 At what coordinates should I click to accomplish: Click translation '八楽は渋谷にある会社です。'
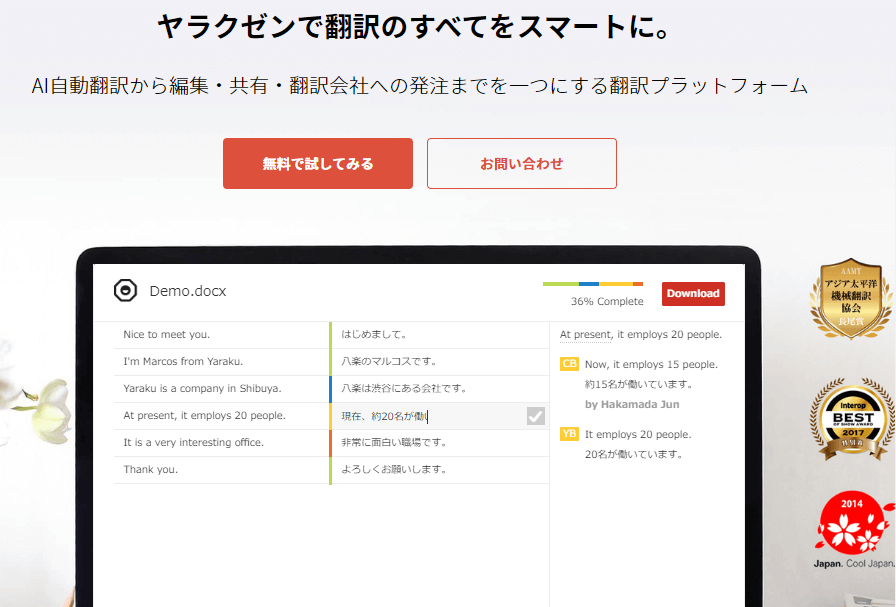point(403,389)
